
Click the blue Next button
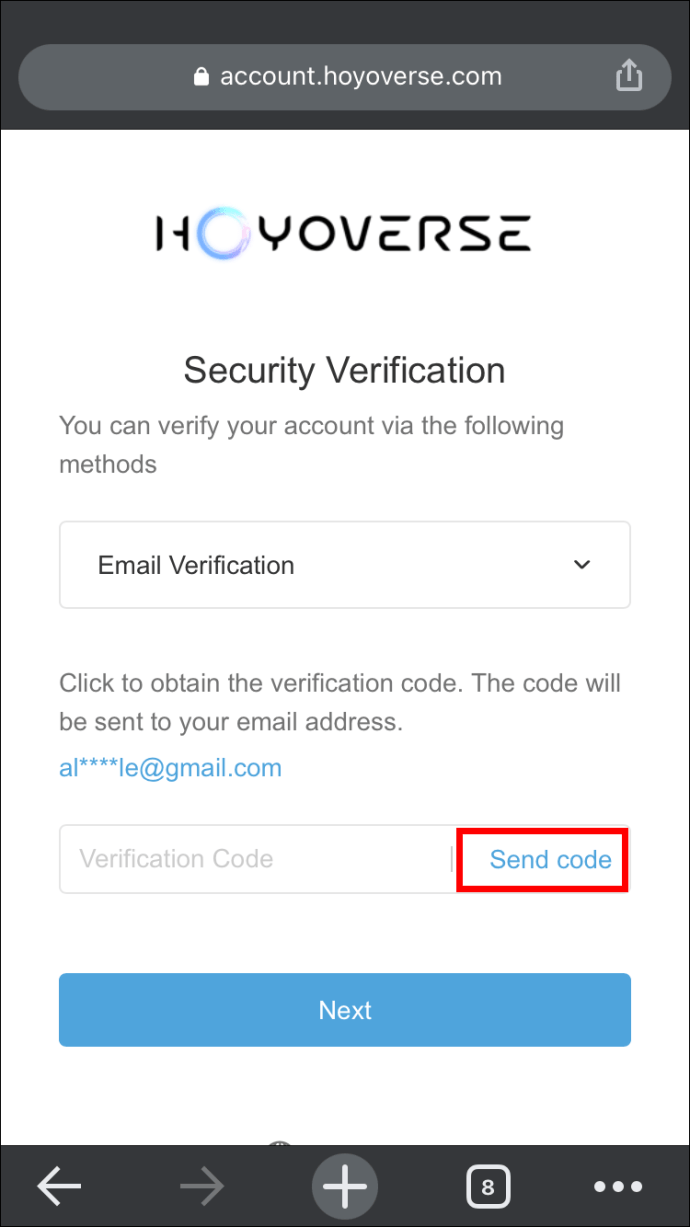(345, 1010)
